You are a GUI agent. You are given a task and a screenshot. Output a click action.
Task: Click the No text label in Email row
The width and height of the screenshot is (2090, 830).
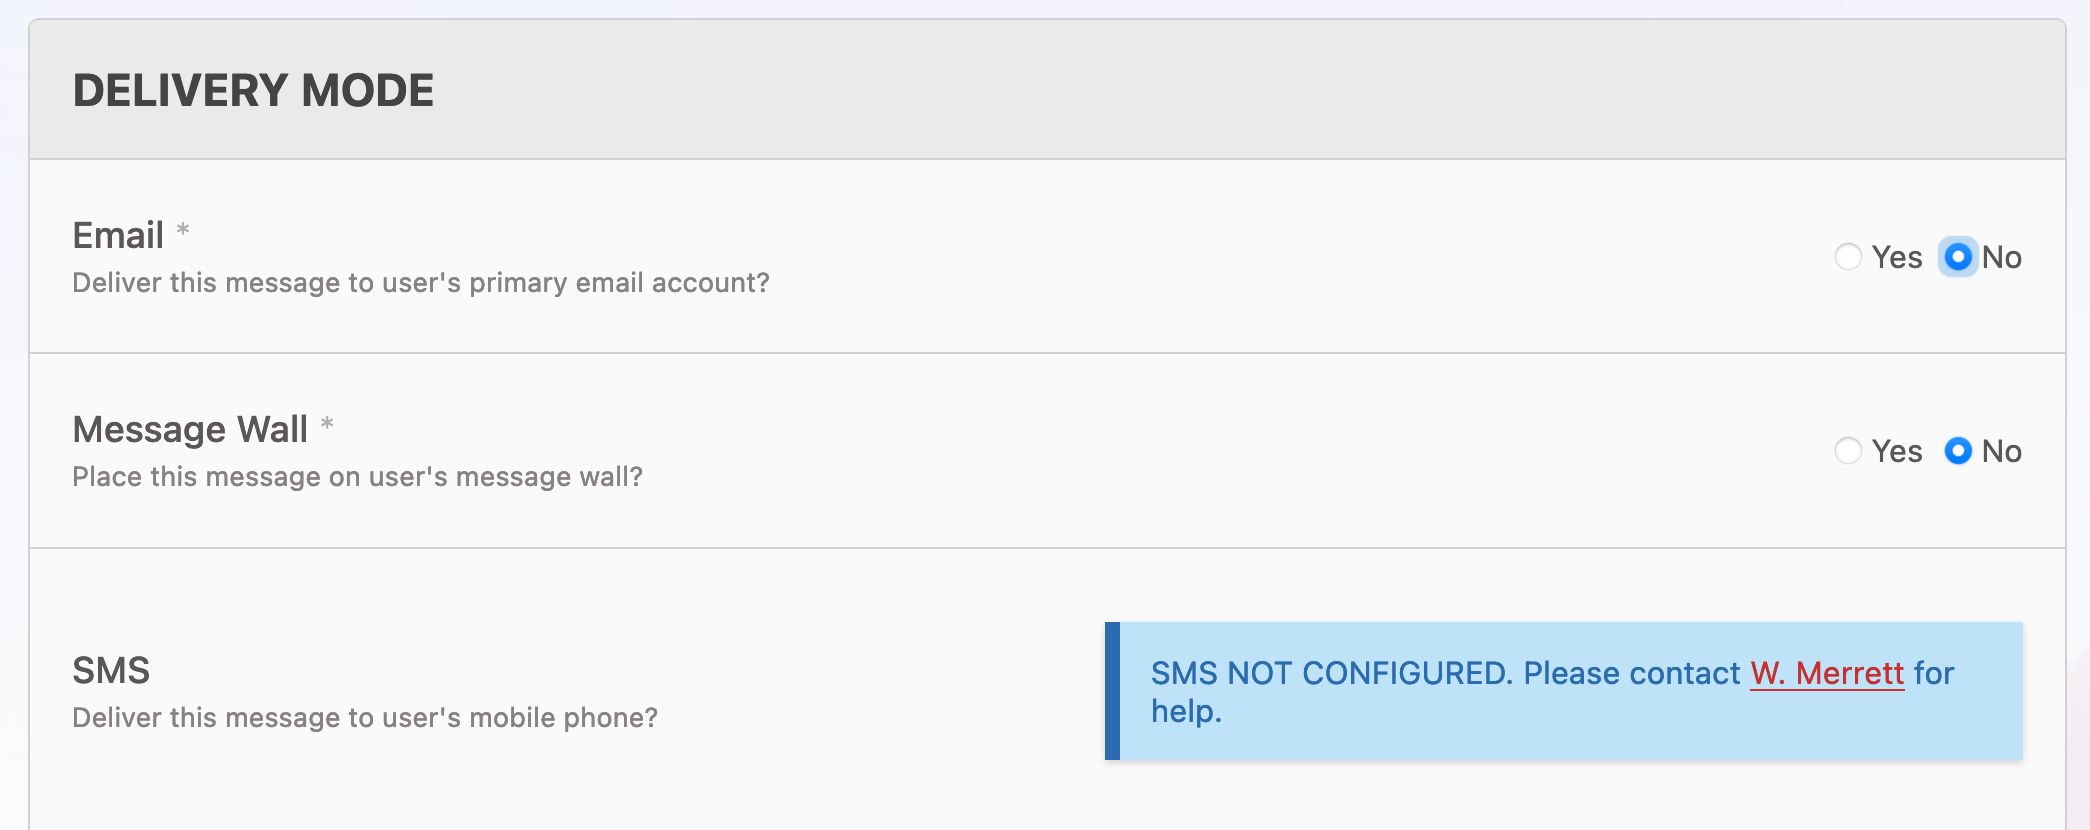pyautogui.click(x=2002, y=257)
